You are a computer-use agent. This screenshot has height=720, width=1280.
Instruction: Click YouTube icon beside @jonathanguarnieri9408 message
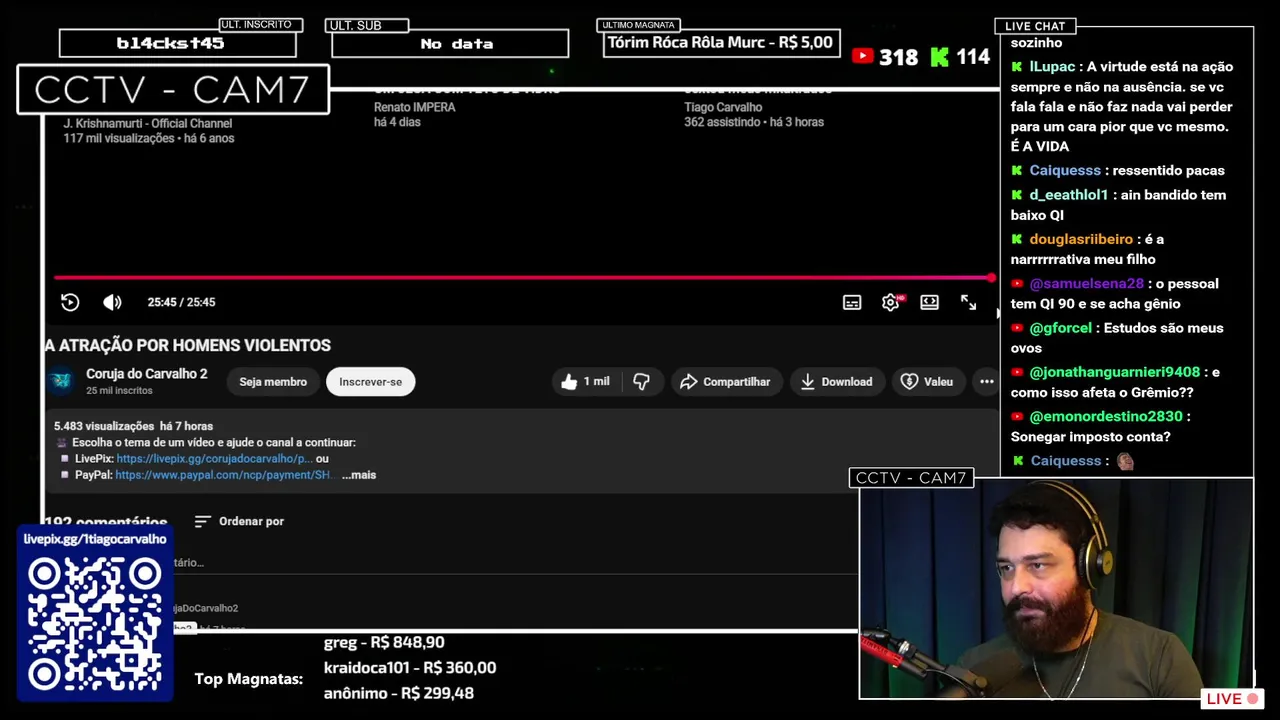(x=1017, y=372)
